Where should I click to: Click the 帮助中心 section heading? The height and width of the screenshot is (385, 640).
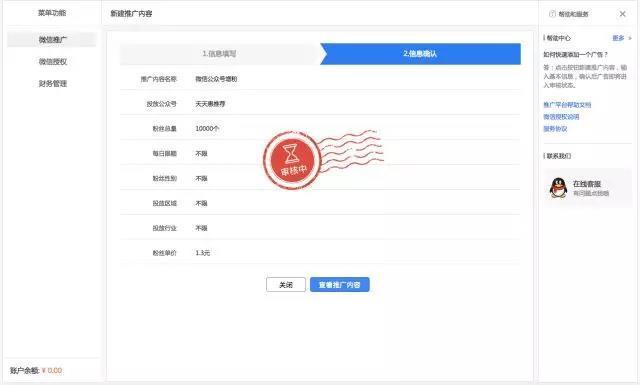[558, 38]
